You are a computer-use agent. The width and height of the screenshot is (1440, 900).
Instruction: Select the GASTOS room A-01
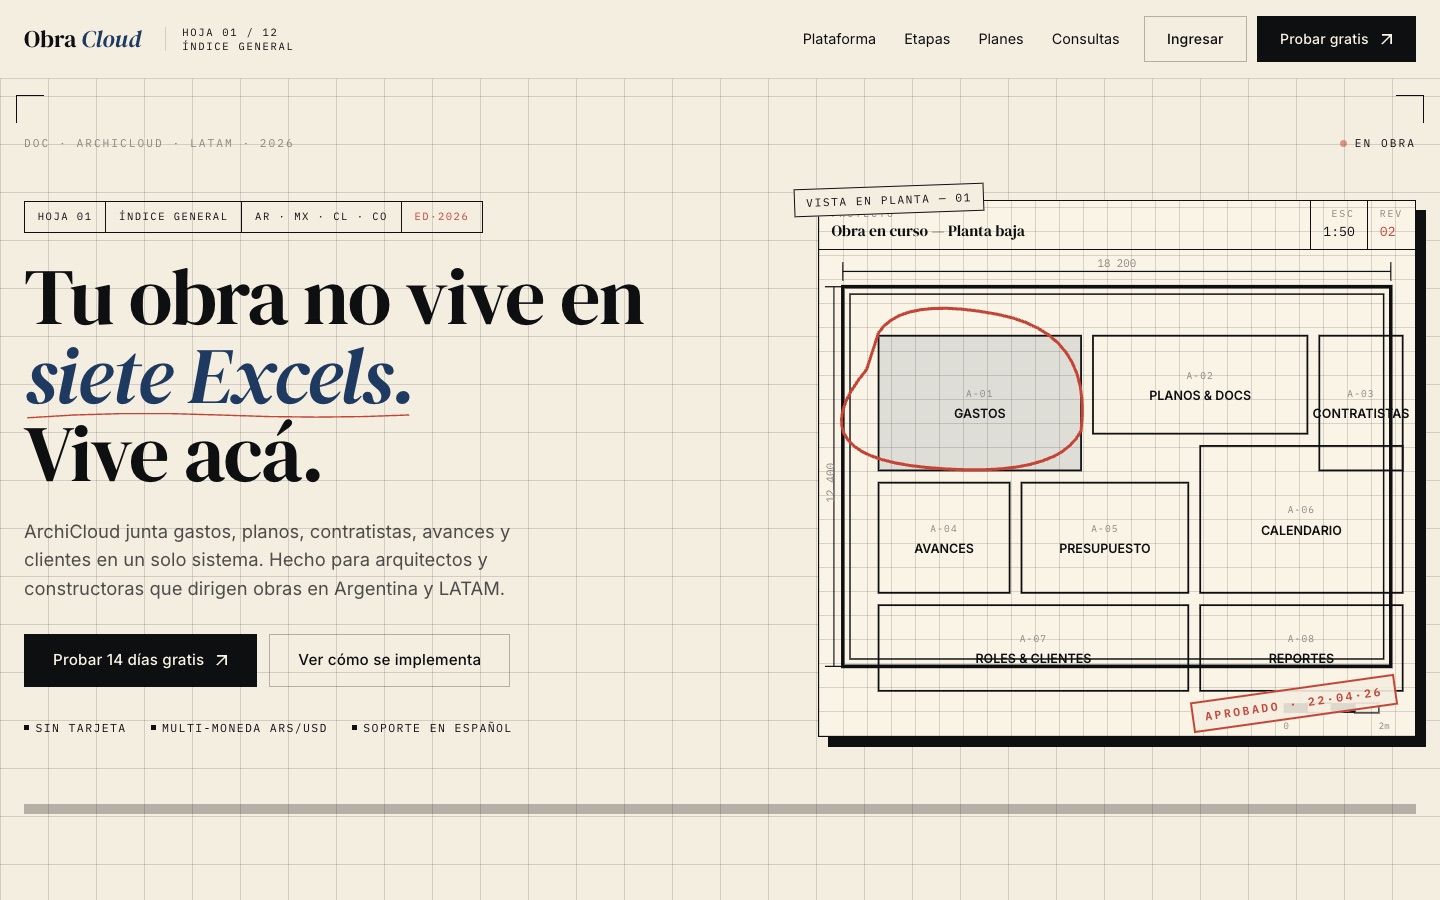coord(979,403)
